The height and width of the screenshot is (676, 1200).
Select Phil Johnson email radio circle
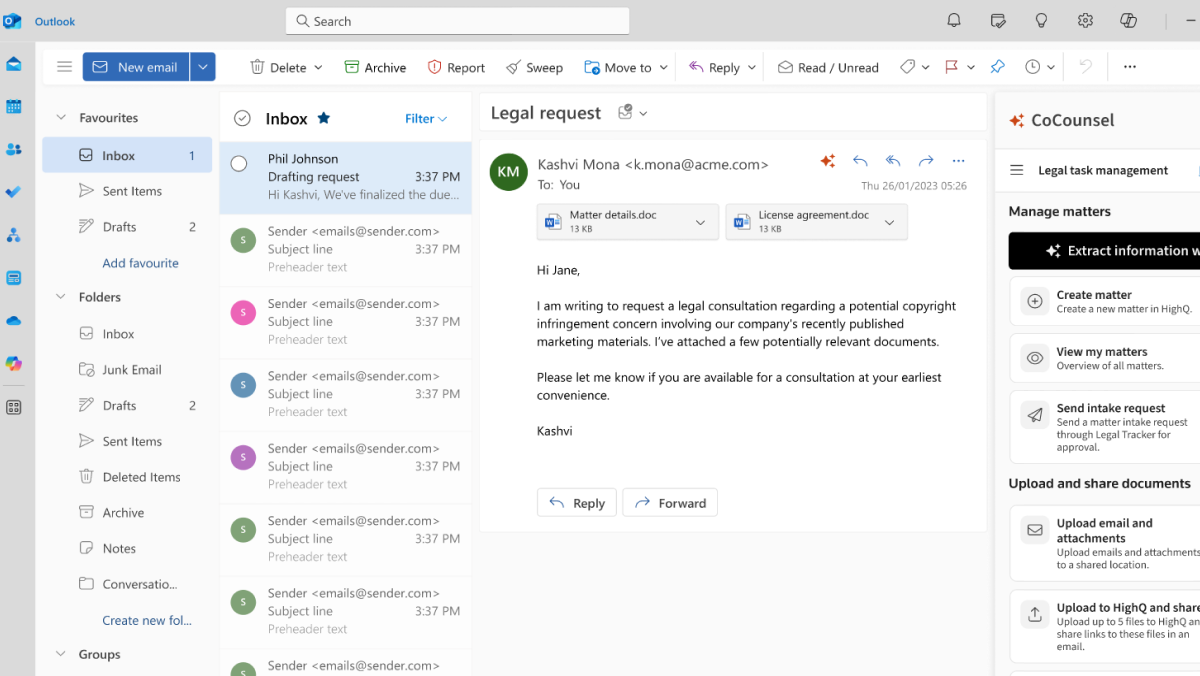point(239,164)
